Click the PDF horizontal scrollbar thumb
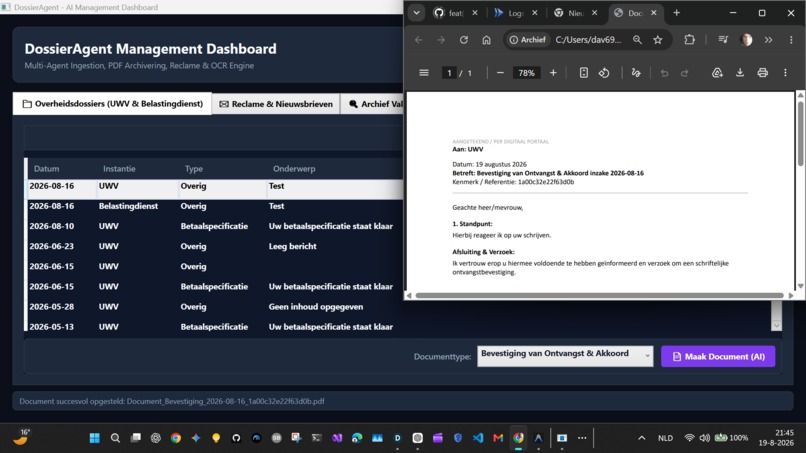806x453 pixels. (x=599, y=295)
